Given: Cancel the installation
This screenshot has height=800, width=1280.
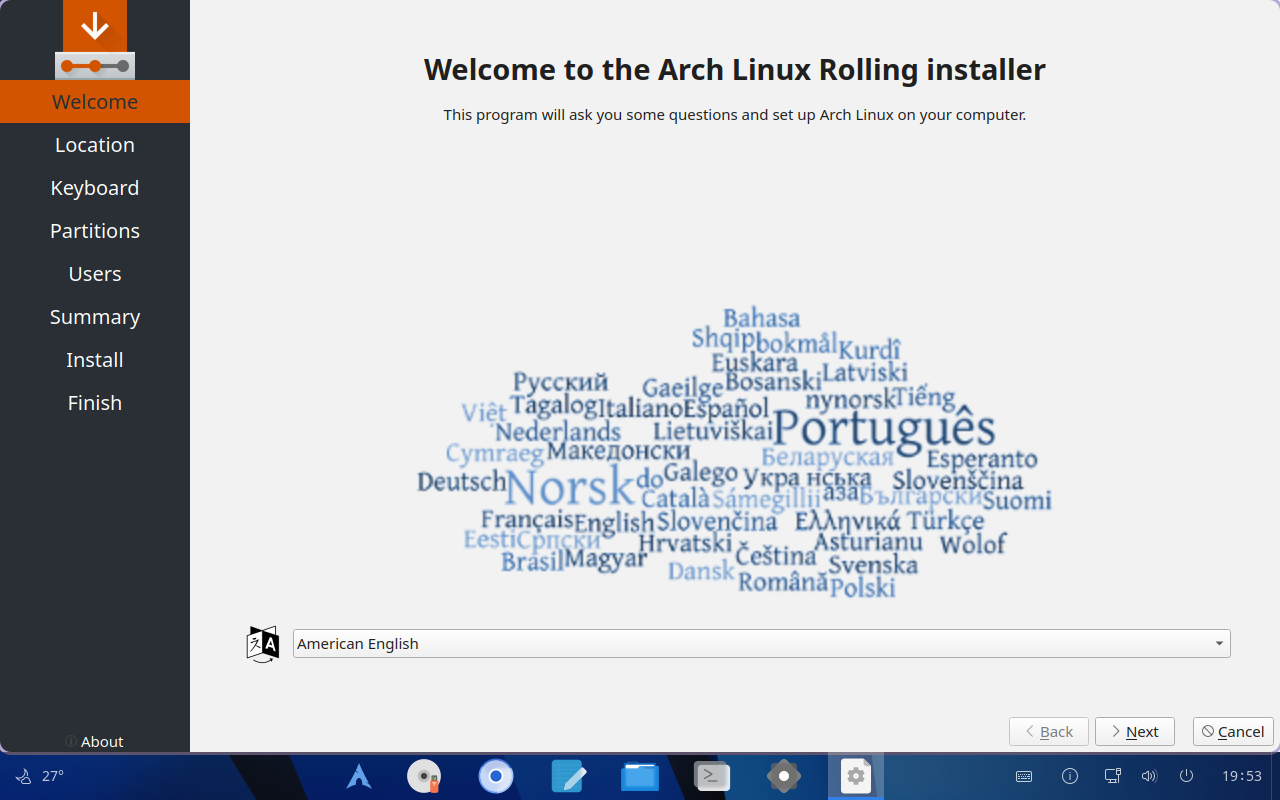Looking at the screenshot, I should [1233, 732].
